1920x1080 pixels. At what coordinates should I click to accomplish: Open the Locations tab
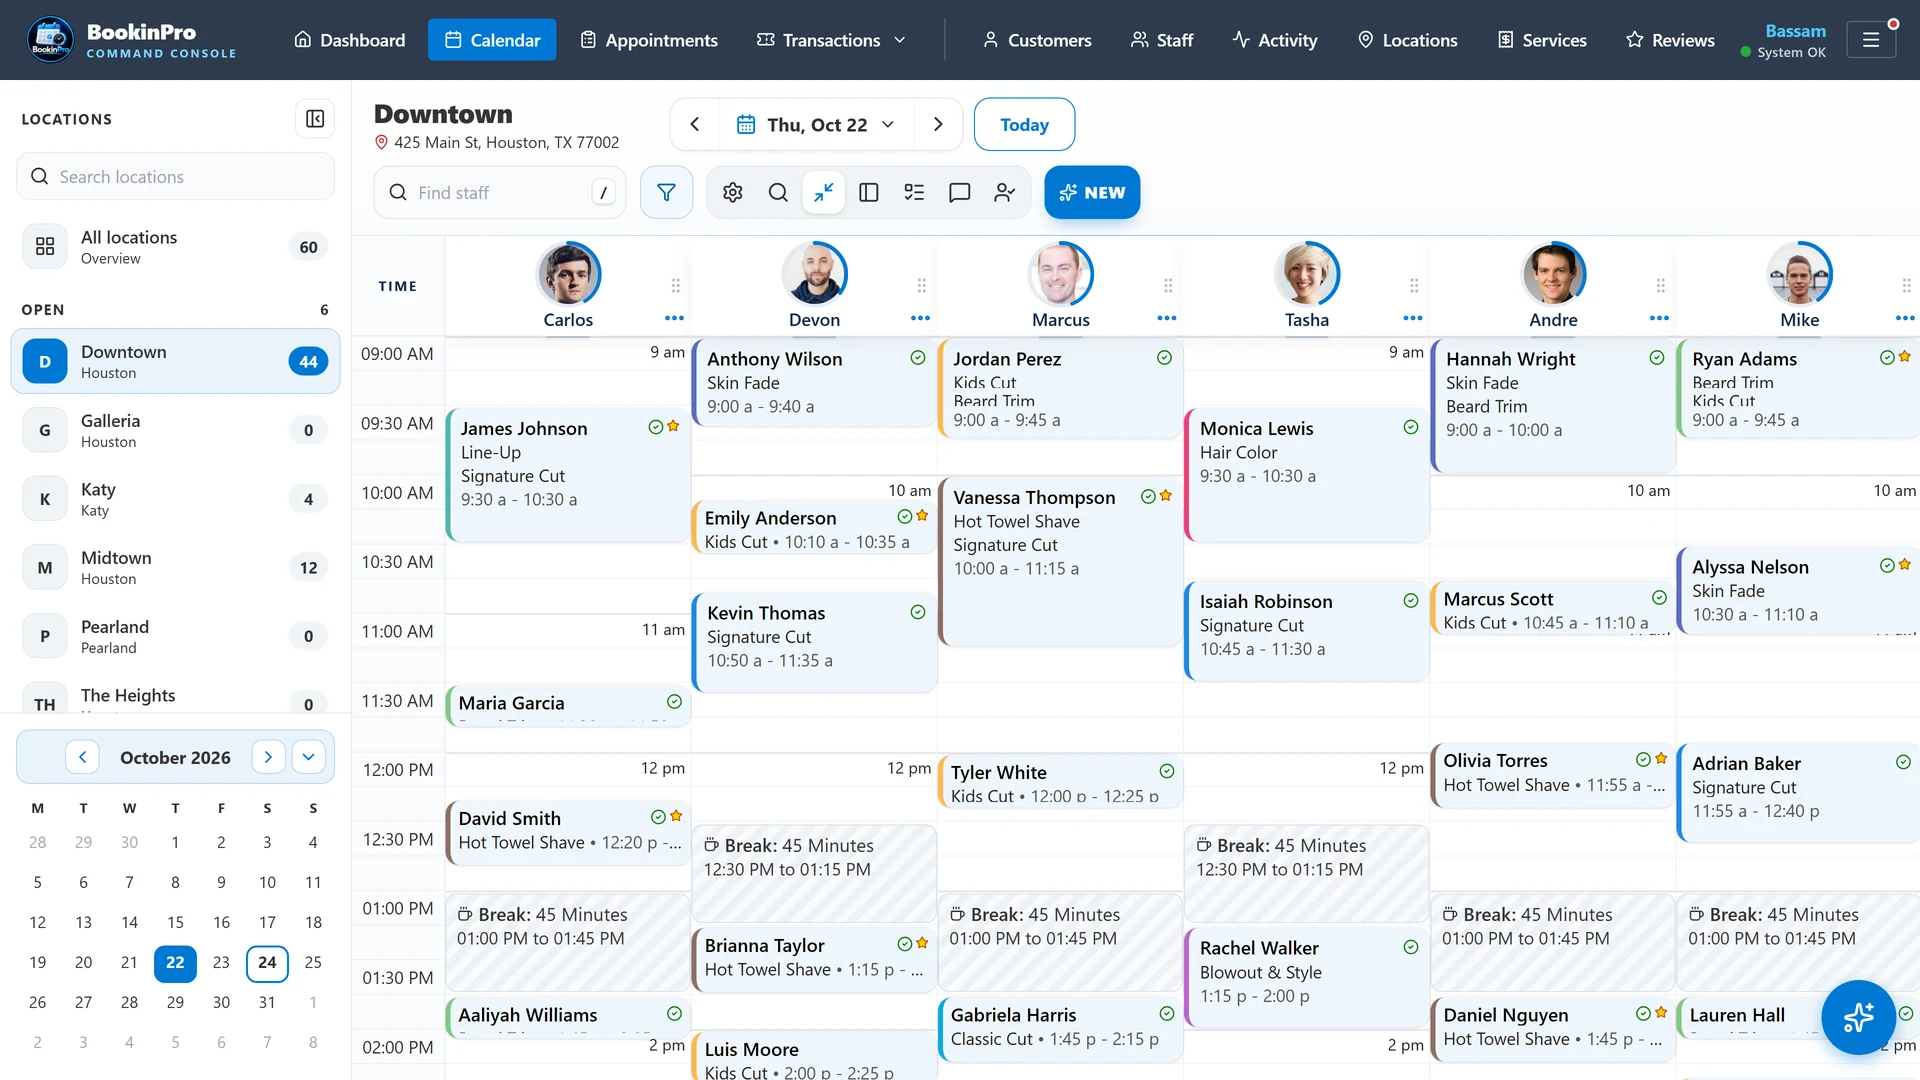pyautogui.click(x=1408, y=40)
